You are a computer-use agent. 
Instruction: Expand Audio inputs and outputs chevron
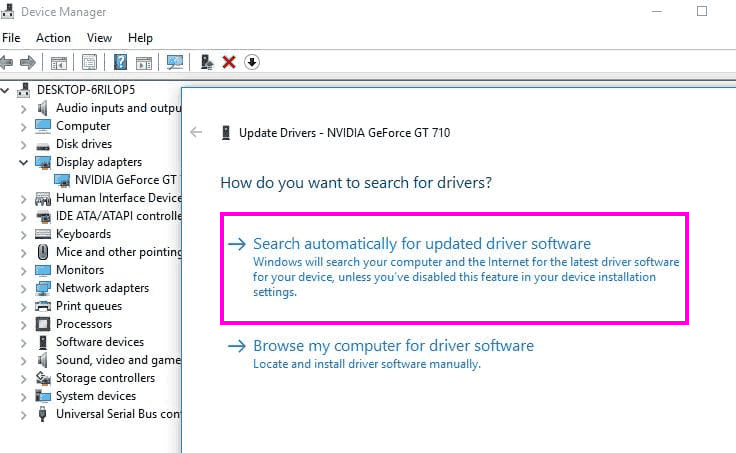click(23, 109)
